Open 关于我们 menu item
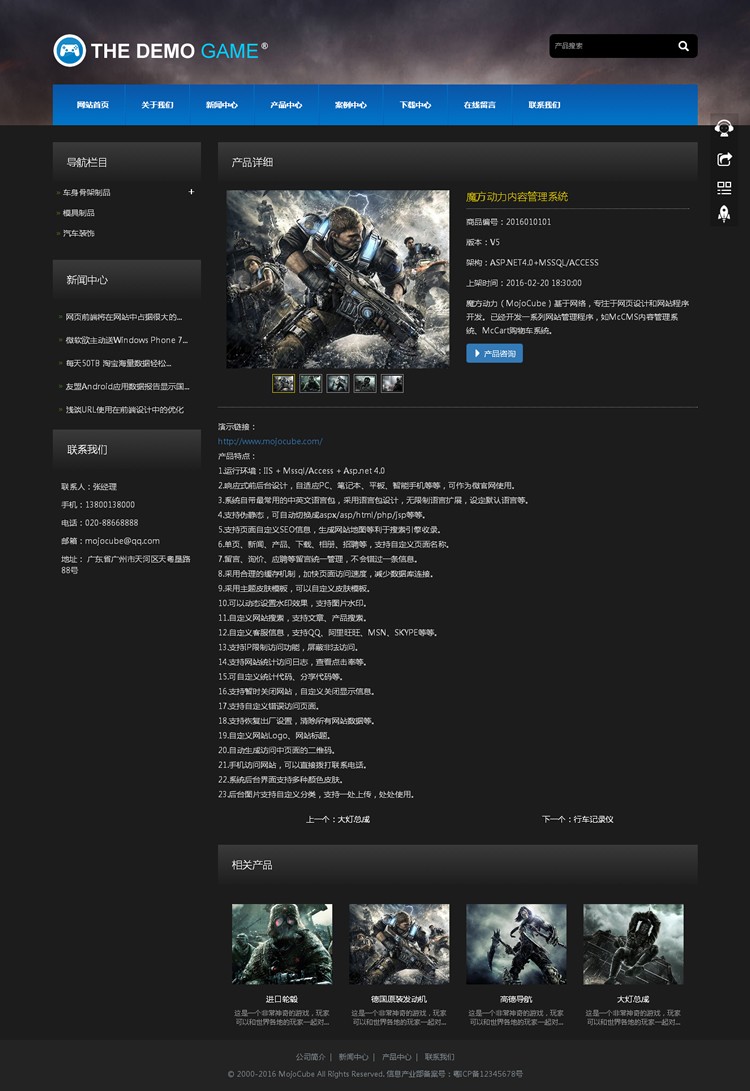Image resolution: width=750 pixels, height=1091 pixels. point(157,105)
